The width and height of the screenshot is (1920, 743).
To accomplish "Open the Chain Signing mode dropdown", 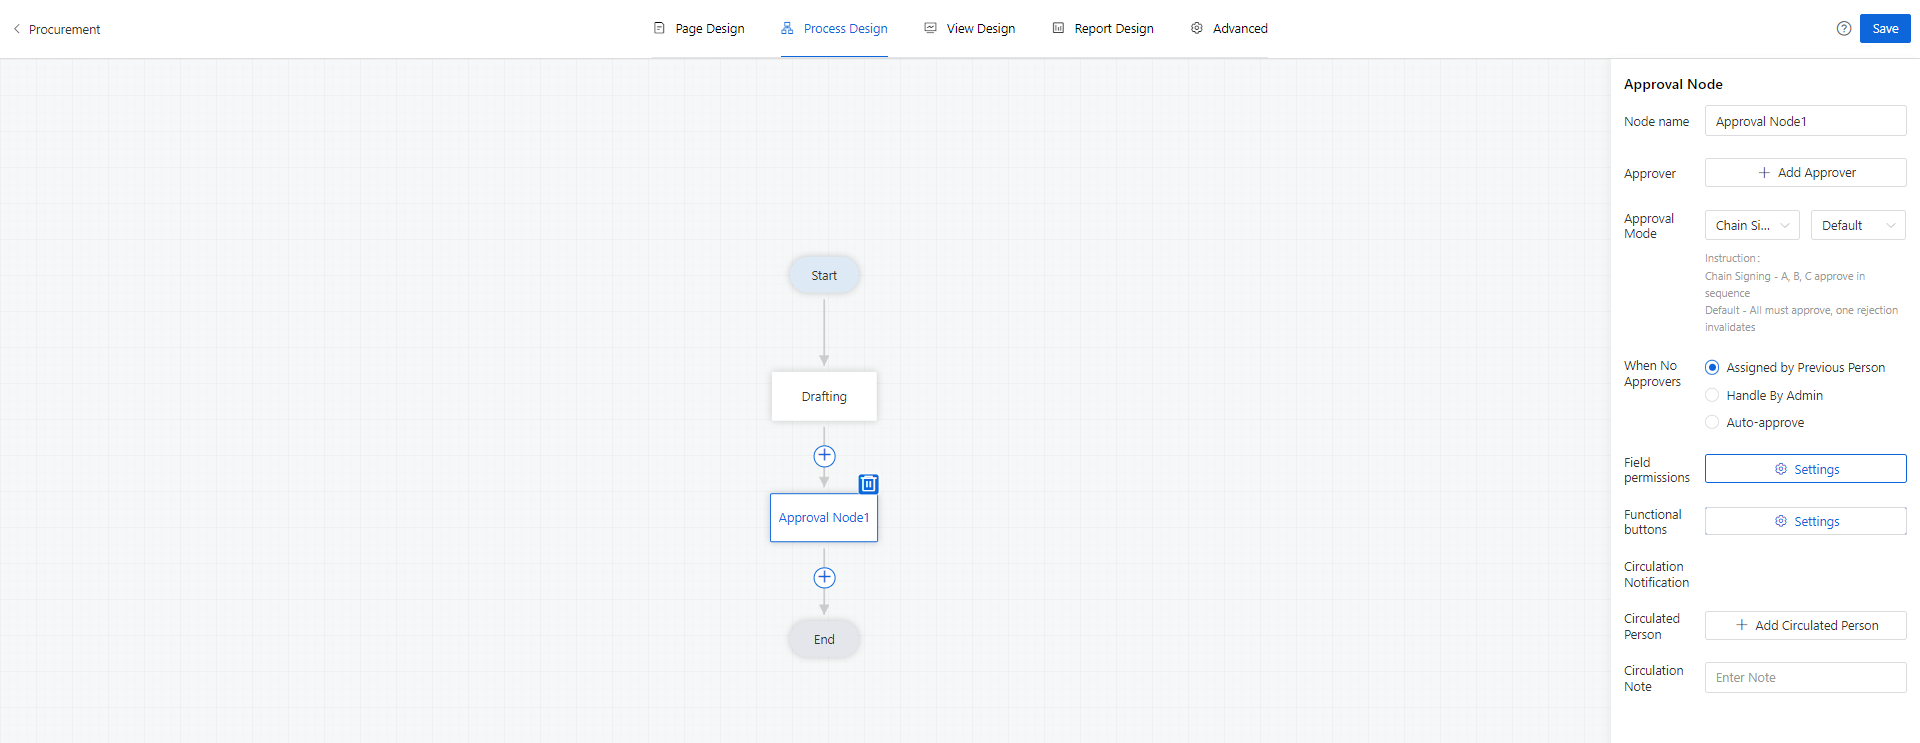I will (1752, 225).
